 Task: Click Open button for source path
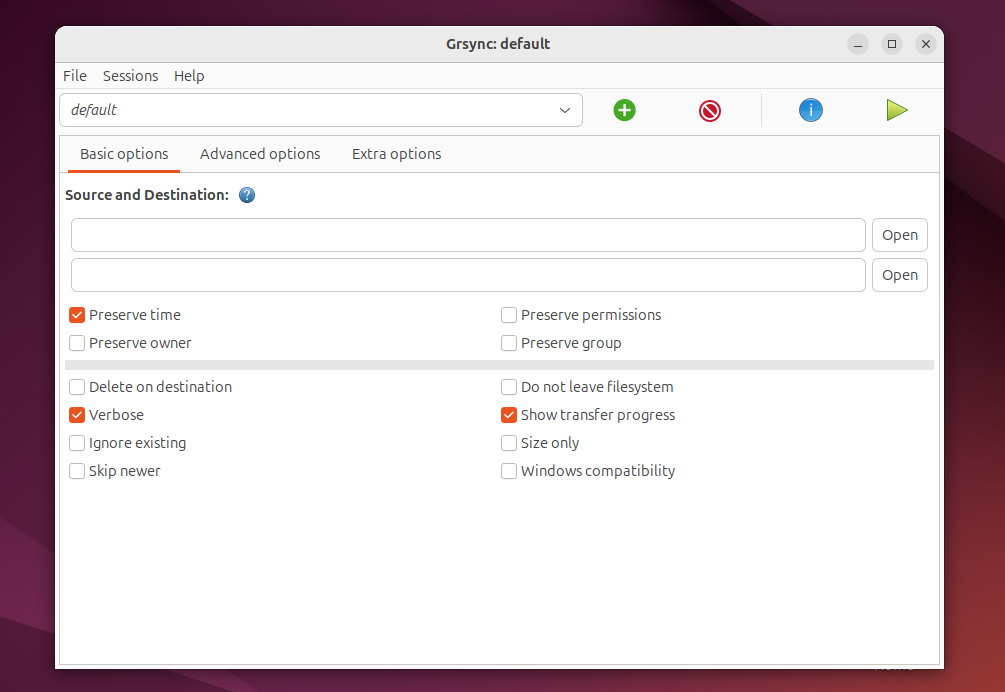tap(900, 235)
